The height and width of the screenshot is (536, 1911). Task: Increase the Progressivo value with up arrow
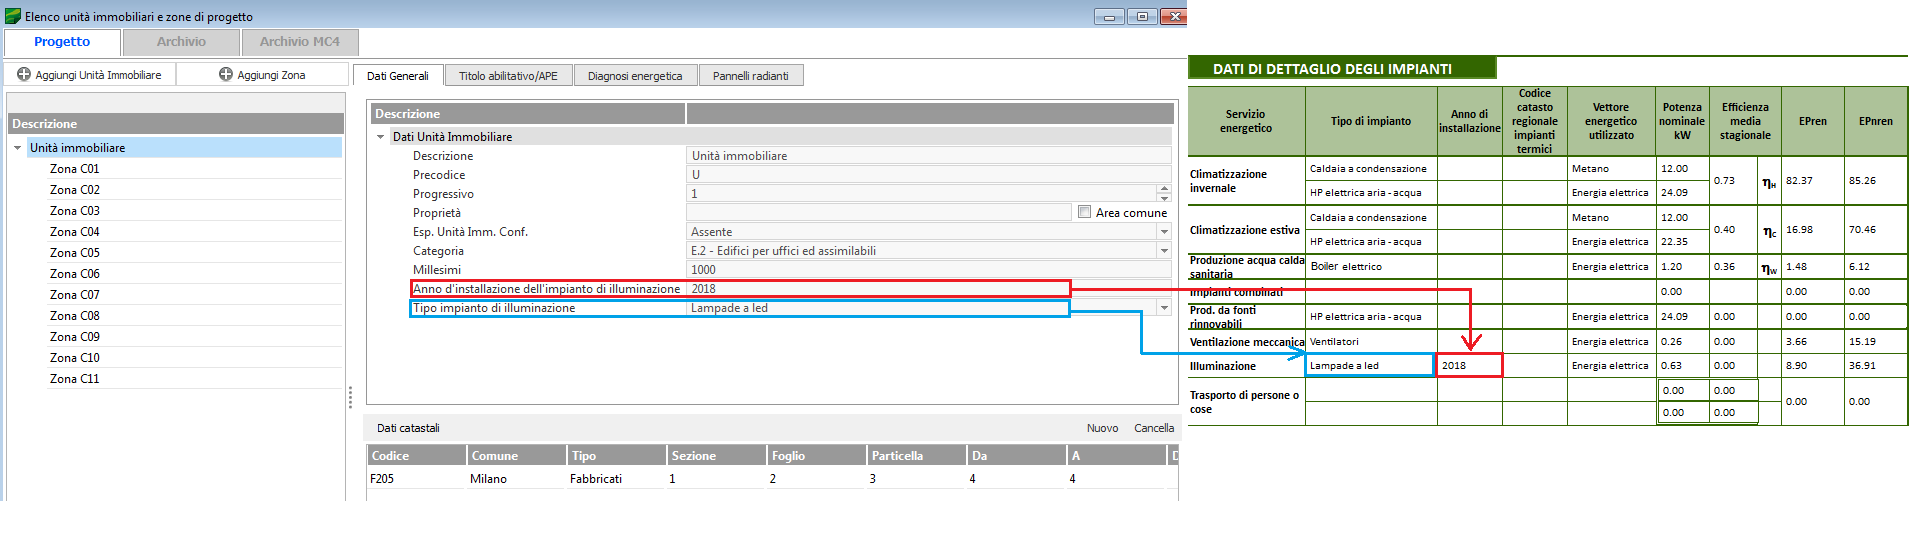pos(1163,189)
